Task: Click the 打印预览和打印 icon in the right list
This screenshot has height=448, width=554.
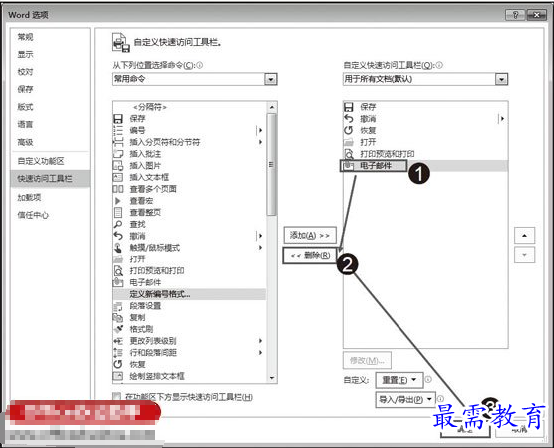Action: tap(349, 154)
